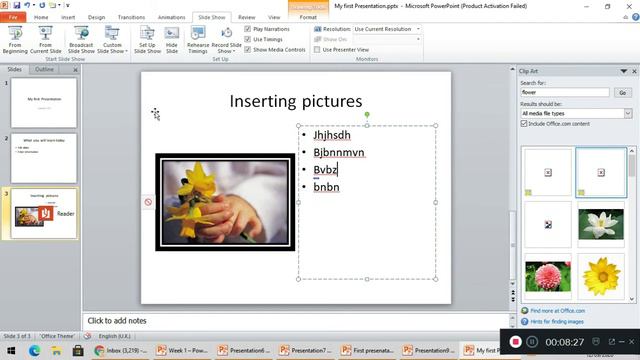Enable Use Presenter View checkbox
640x360 pixels.
(x=317, y=49)
